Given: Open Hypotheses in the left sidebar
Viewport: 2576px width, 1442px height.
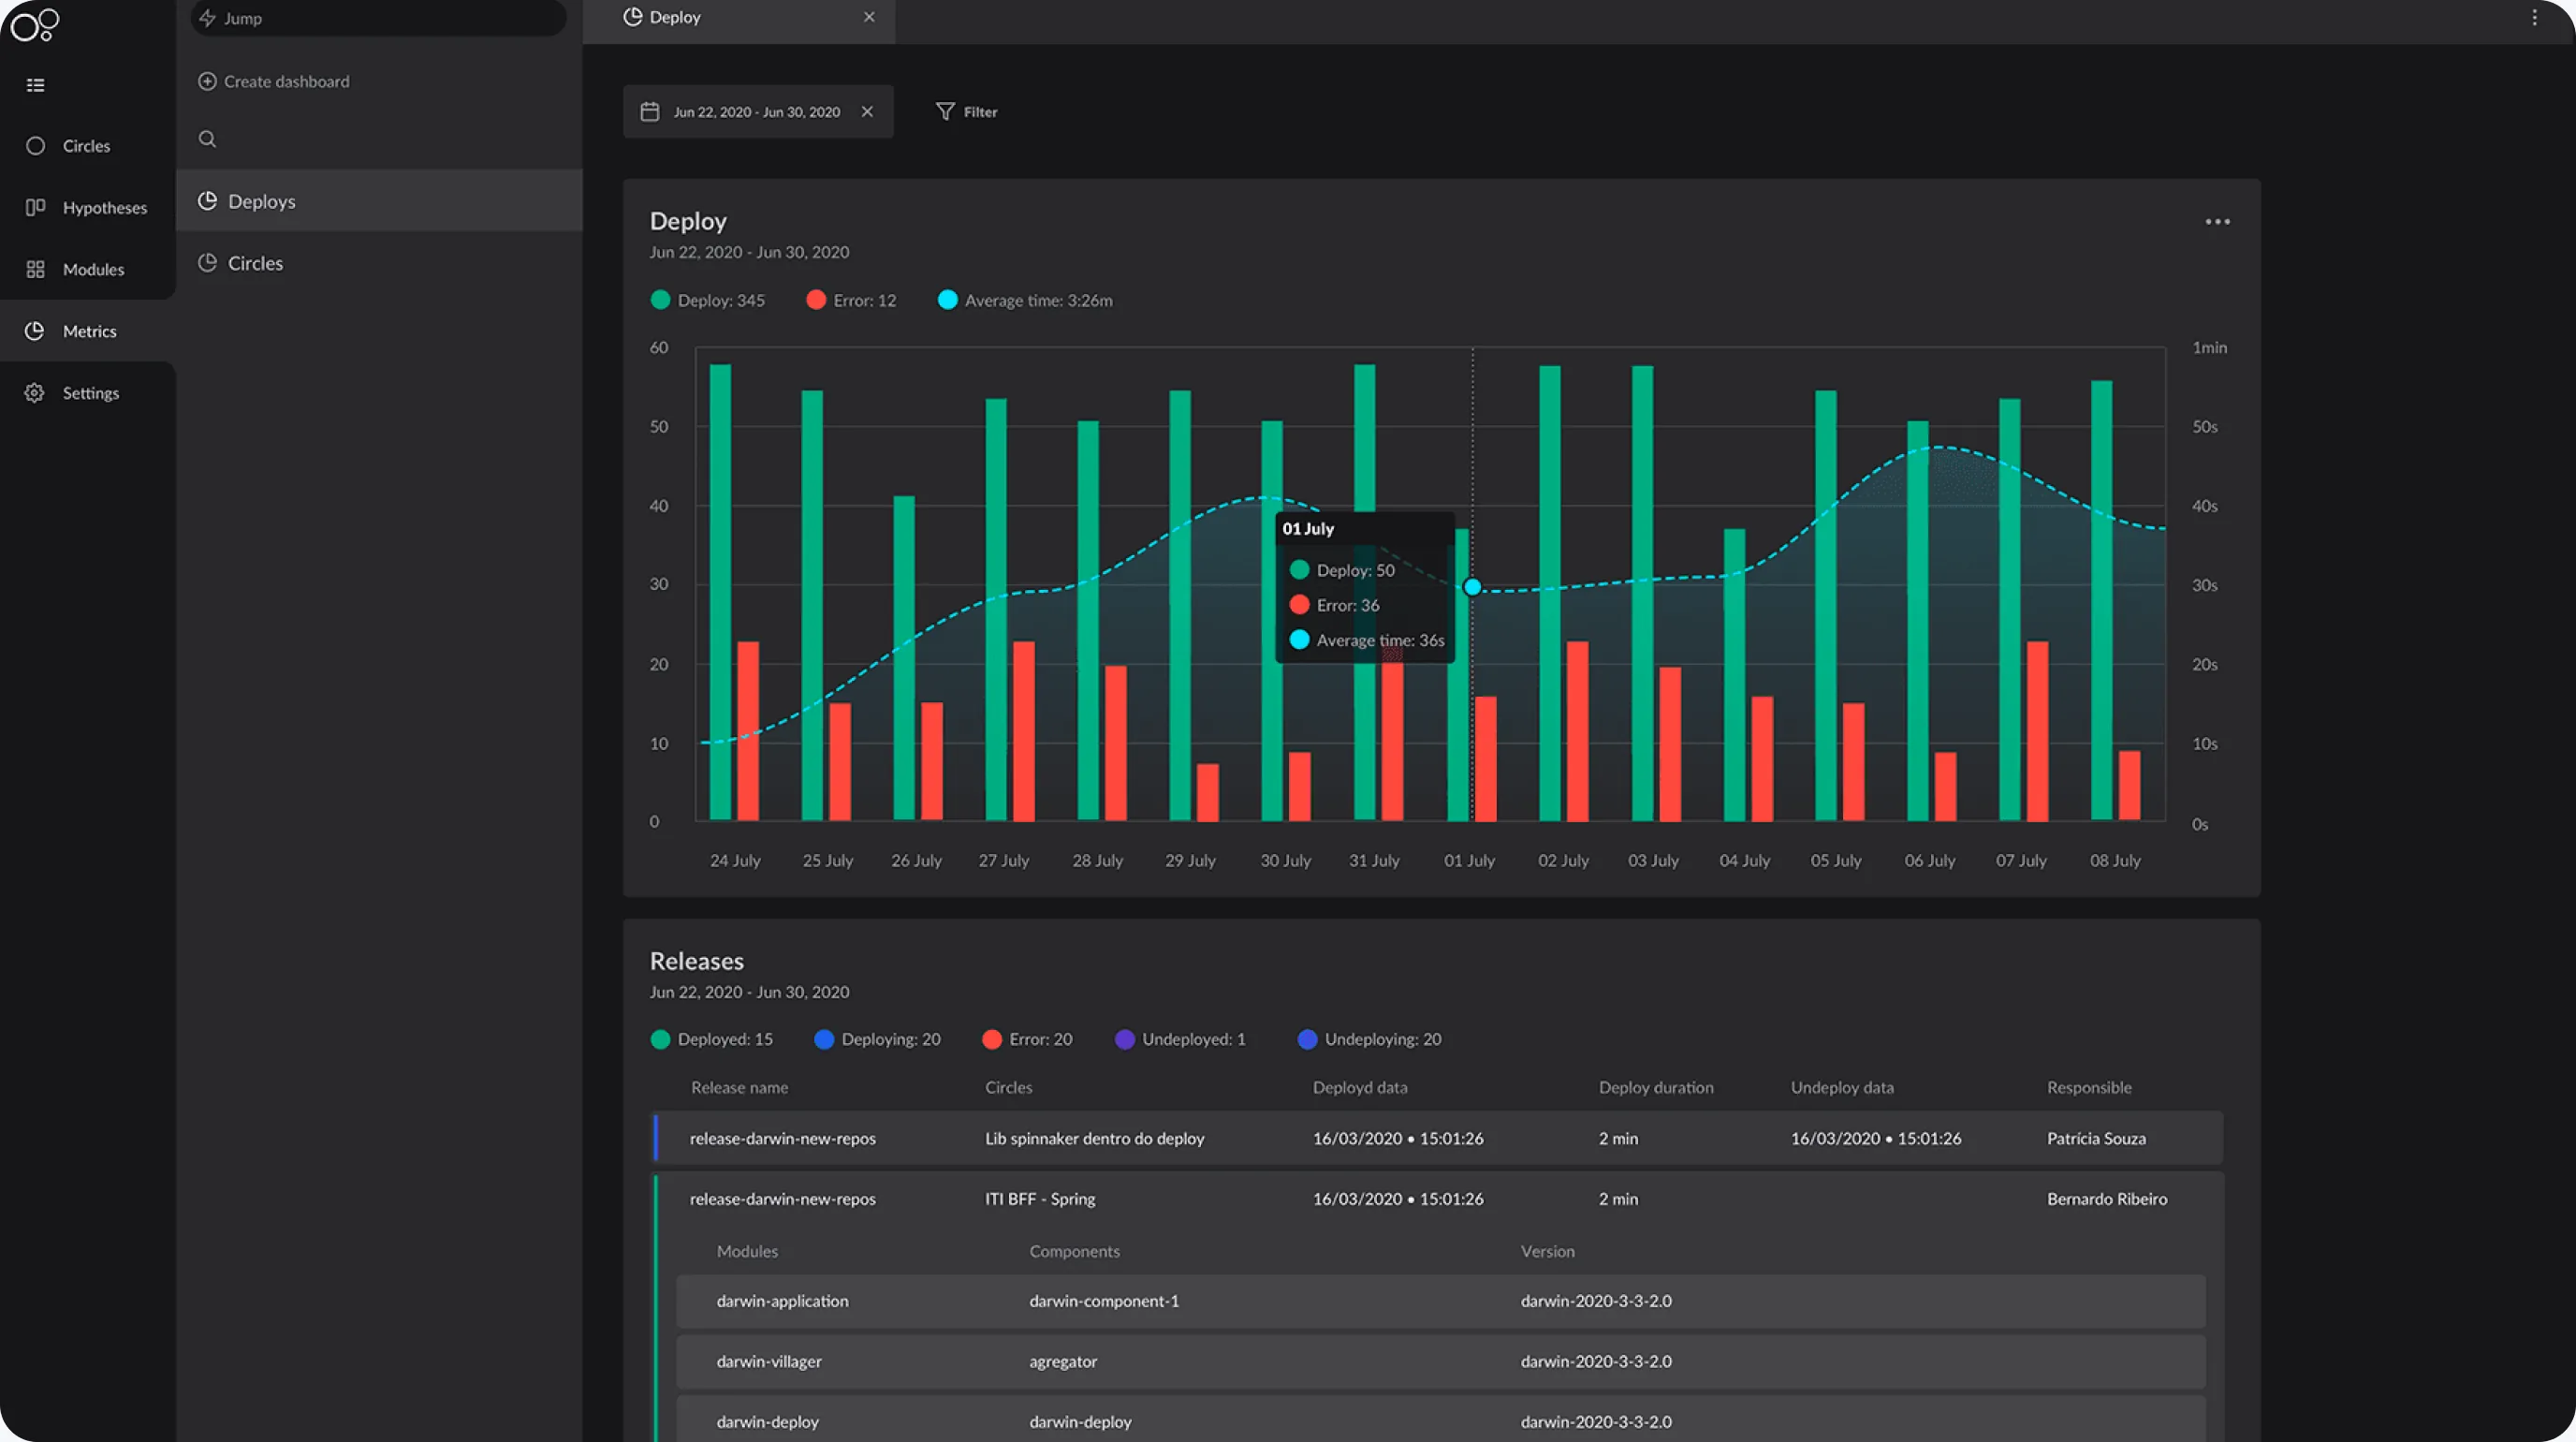Looking at the screenshot, I should click(88, 208).
